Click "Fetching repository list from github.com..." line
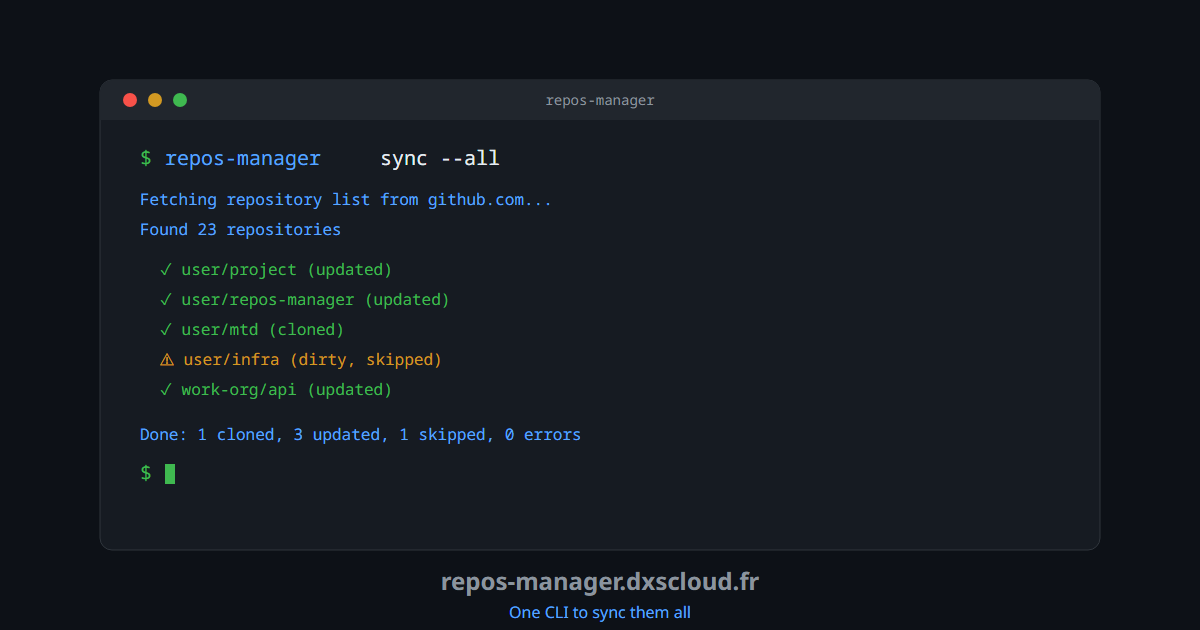The height and width of the screenshot is (630, 1200). point(346,200)
